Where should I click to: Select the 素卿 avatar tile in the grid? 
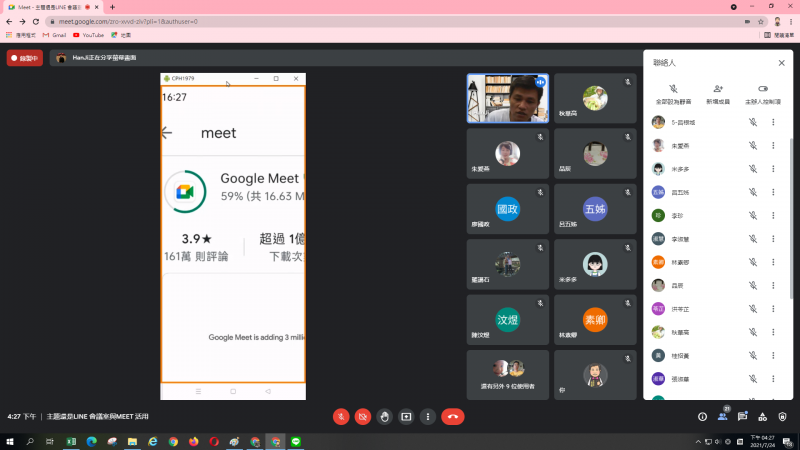click(x=595, y=320)
